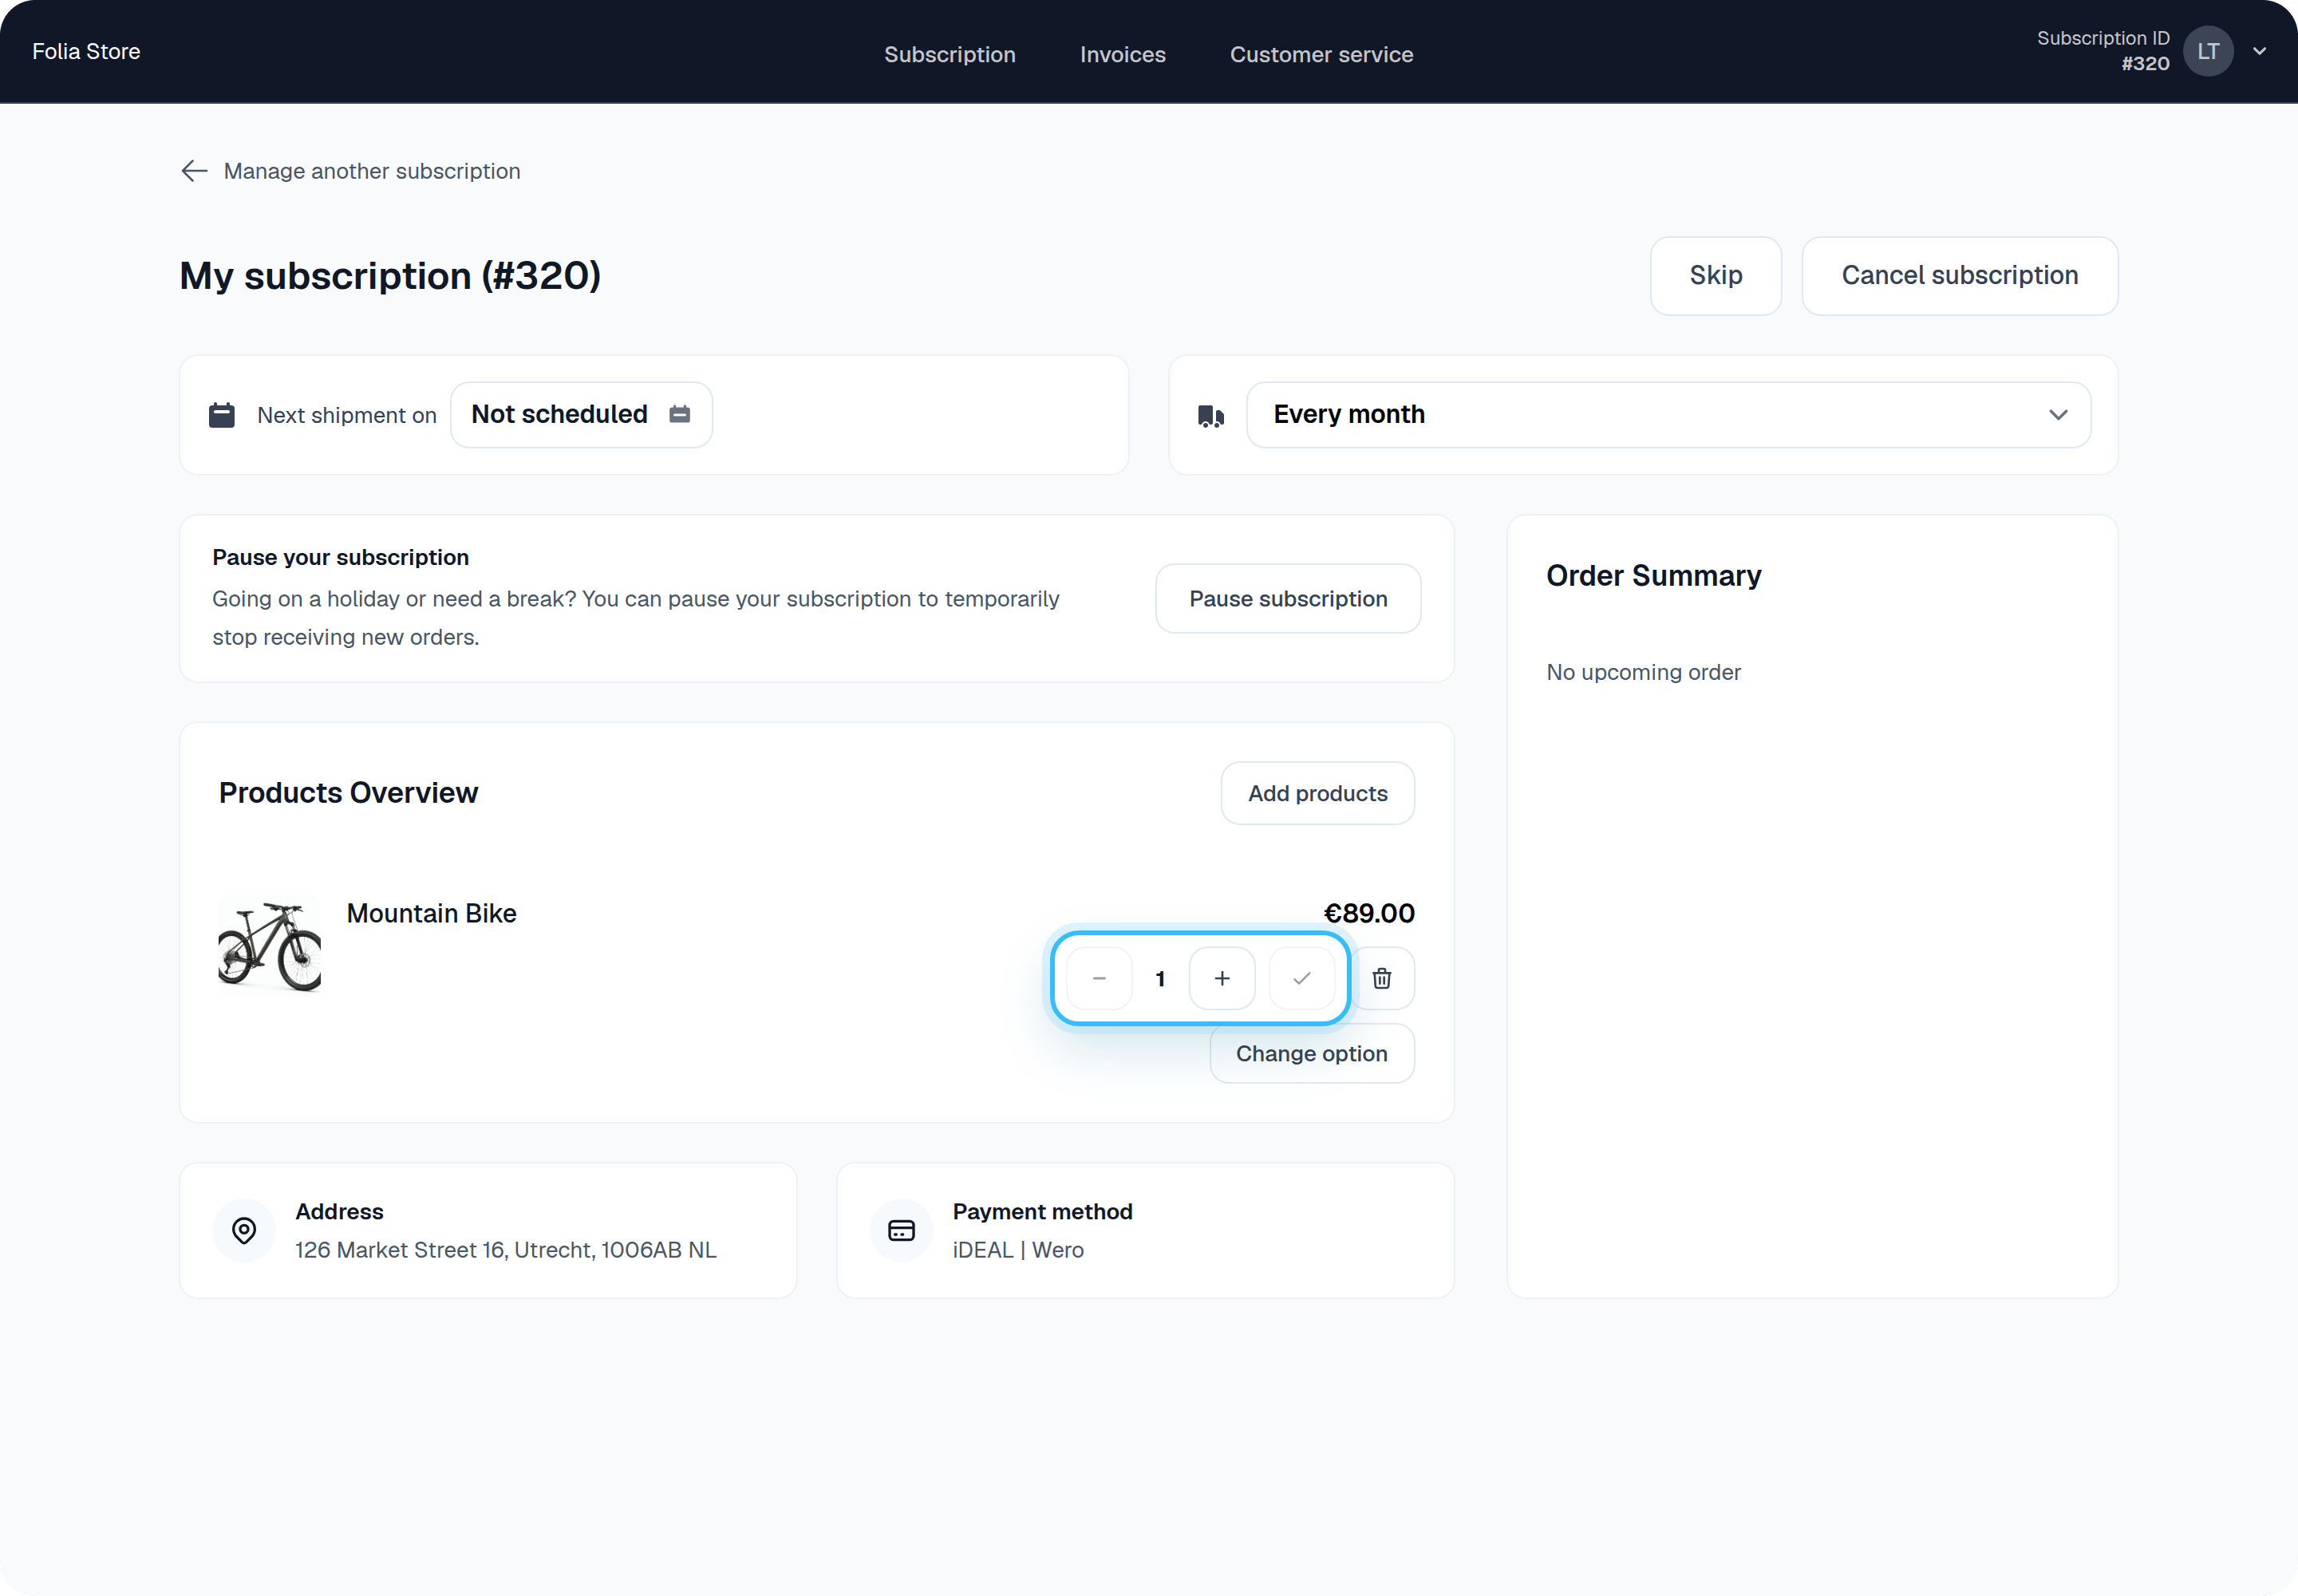Viewport: 2298px width, 1596px height.
Task: Click the delete trash icon for Mountain Bike
Action: coord(1382,978)
